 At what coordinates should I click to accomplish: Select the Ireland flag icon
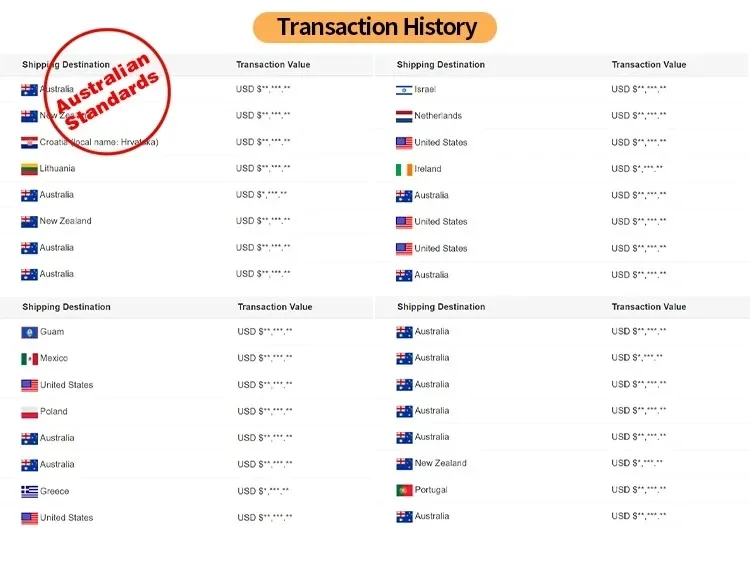point(404,169)
